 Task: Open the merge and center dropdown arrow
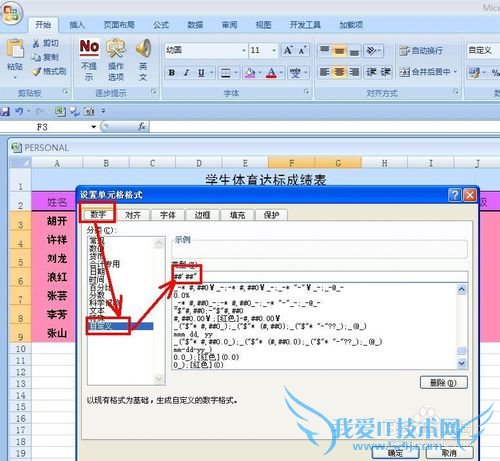[x=455, y=72]
